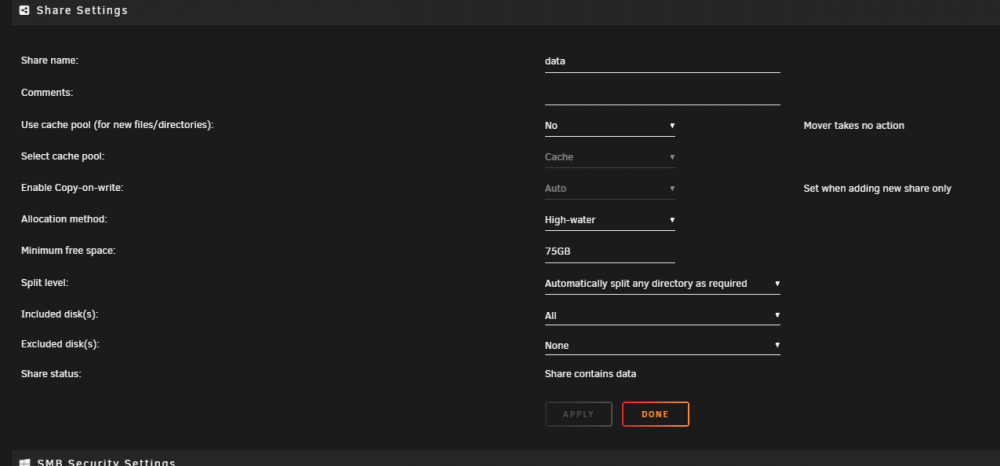This screenshot has width=1000, height=466.
Task: Open the Select cache pool dropdown
Action: coord(610,157)
